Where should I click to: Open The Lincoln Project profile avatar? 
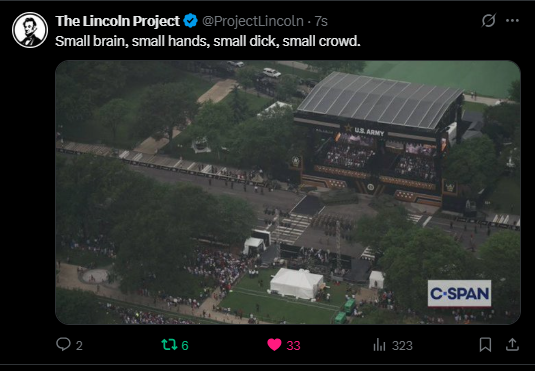pyautogui.click(x=30, y=30)
